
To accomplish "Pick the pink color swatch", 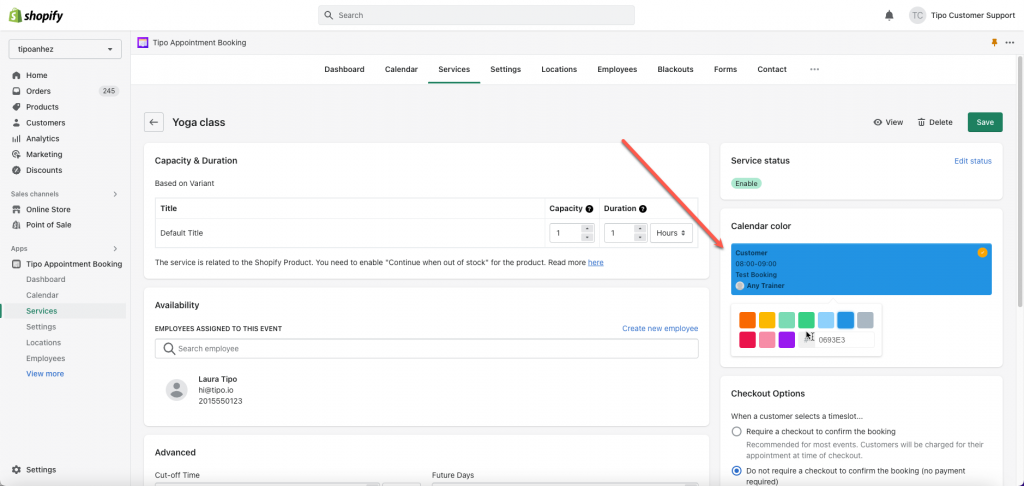I will pos(767,340).
